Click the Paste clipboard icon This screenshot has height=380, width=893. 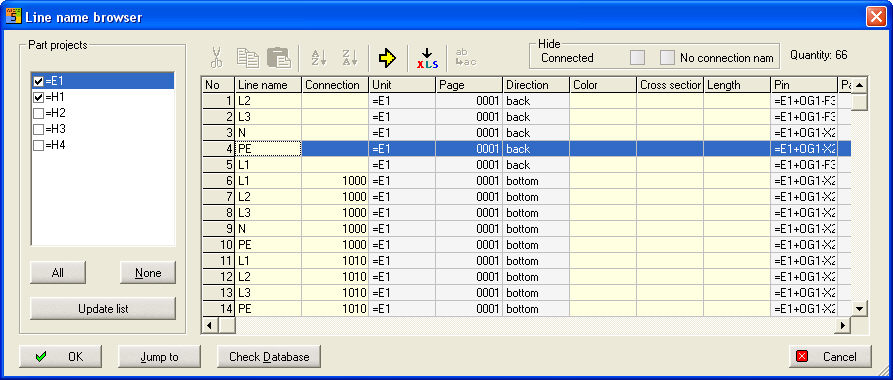(x=278, y=58)
